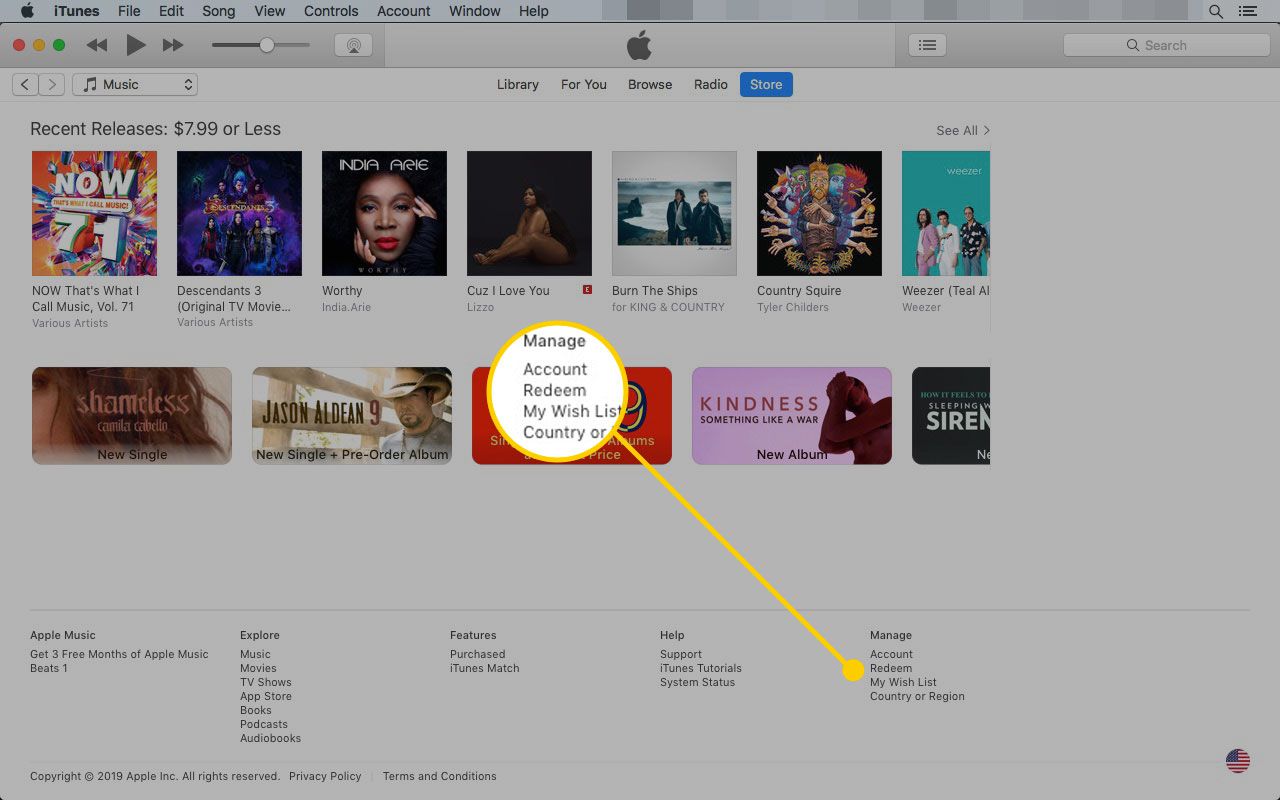Open the Shameless Camila Cabello banner
This screenshot has width=1280, height=800.
[132, 415]
